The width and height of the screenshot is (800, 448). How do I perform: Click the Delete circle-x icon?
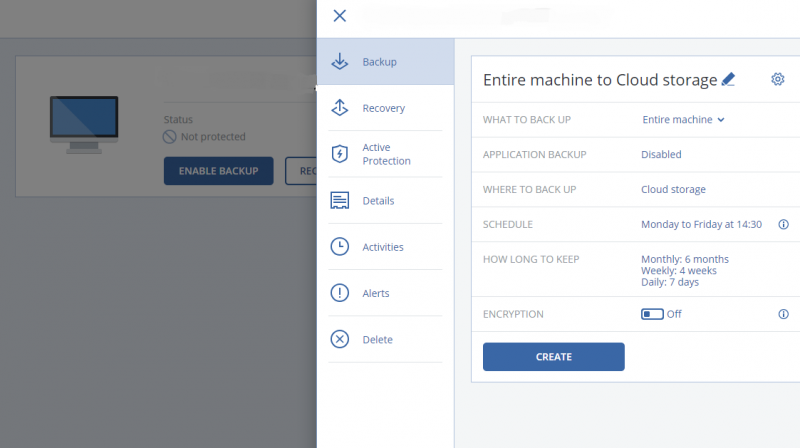(x=340, y=339)
